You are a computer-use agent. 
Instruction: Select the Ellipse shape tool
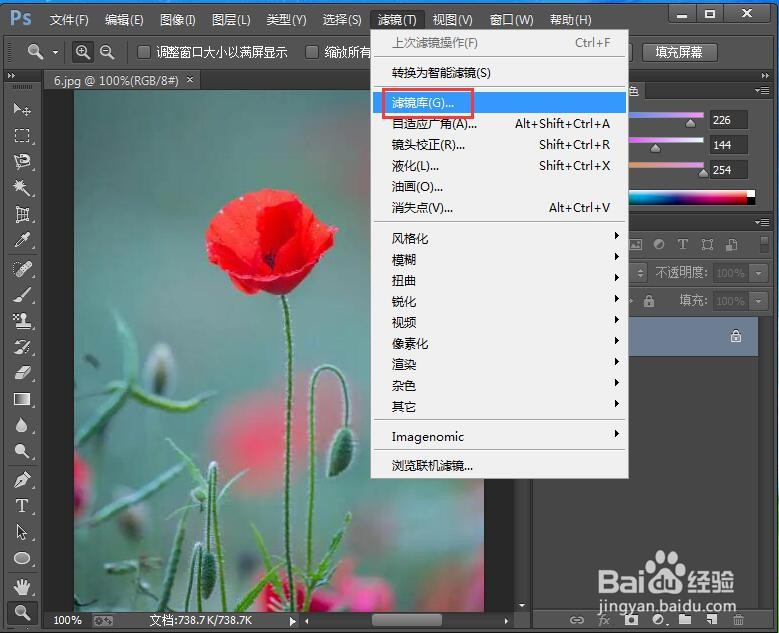point(22,558)
